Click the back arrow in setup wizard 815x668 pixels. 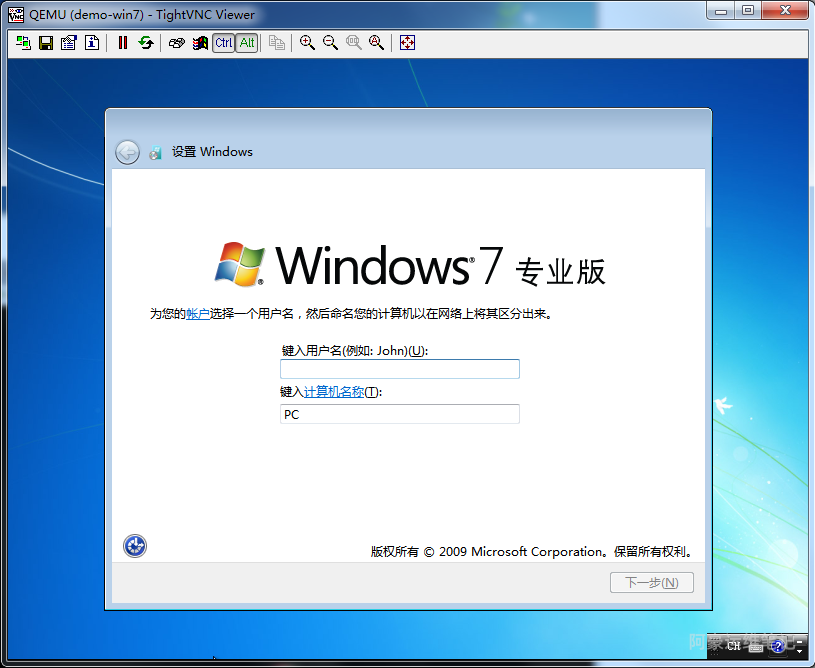(x=127, y=152)
